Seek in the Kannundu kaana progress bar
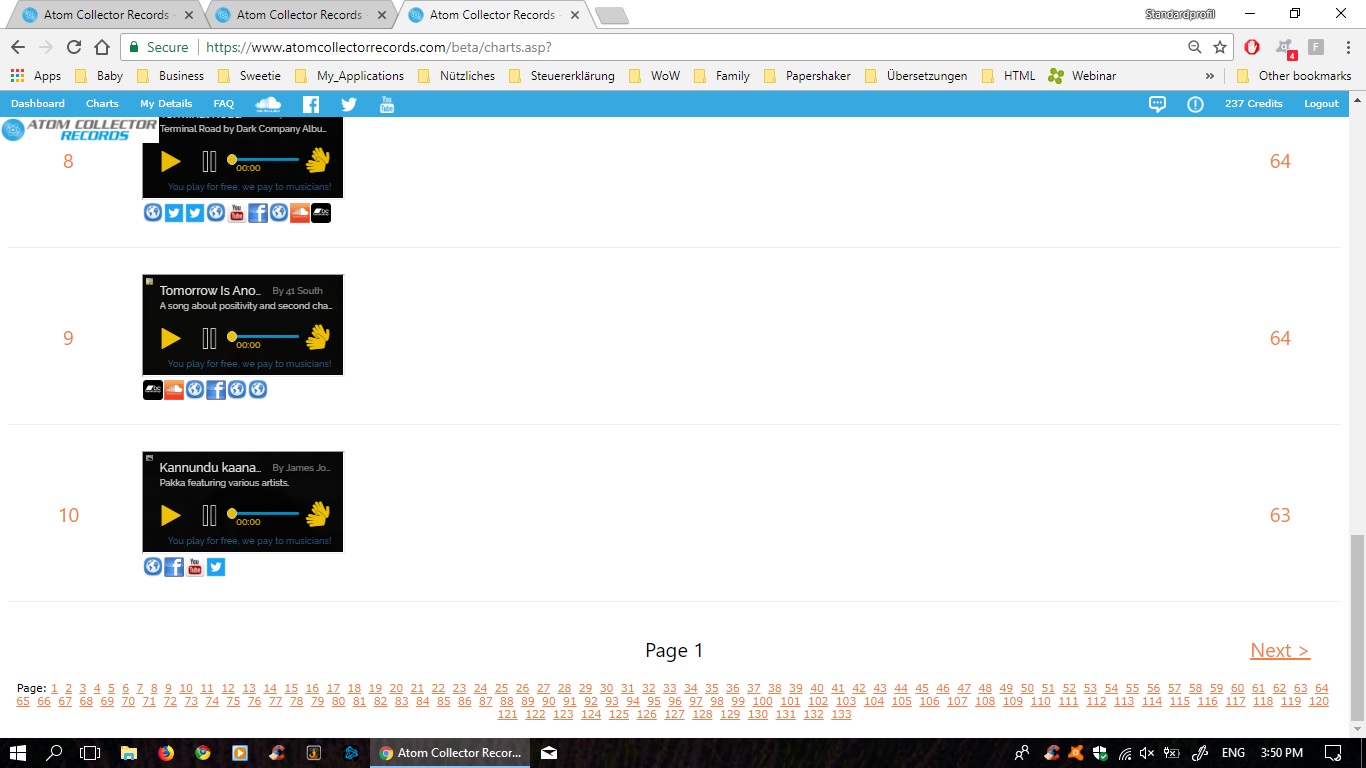 (x=264, y=513)
